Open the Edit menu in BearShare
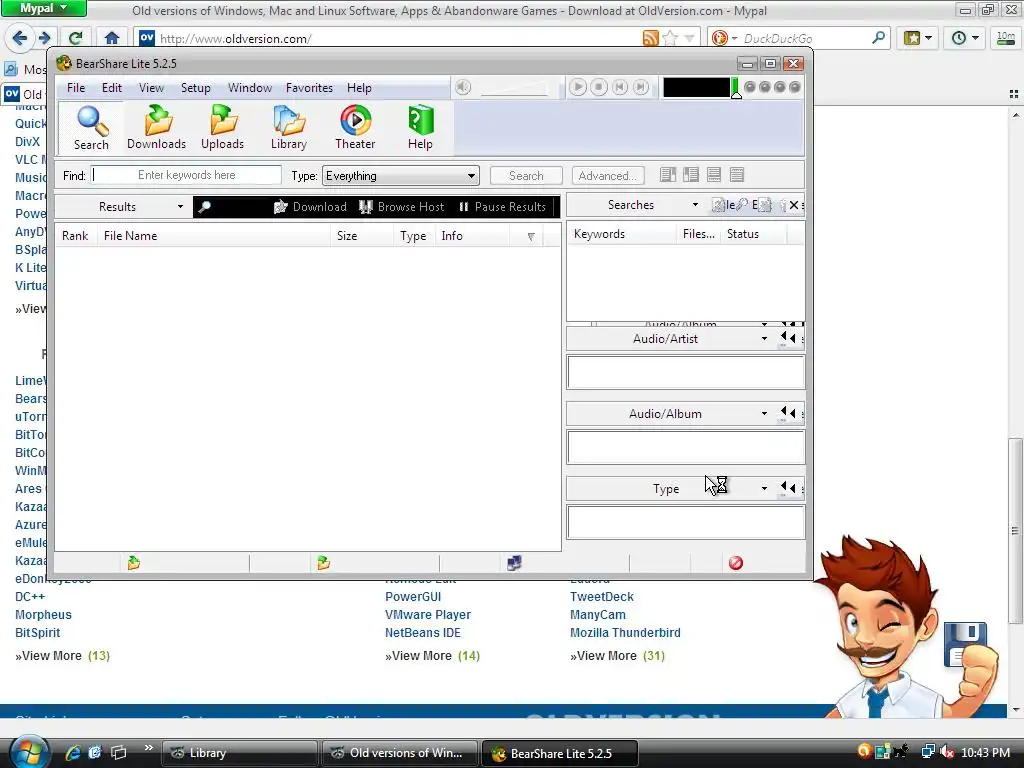 [112, 88]
